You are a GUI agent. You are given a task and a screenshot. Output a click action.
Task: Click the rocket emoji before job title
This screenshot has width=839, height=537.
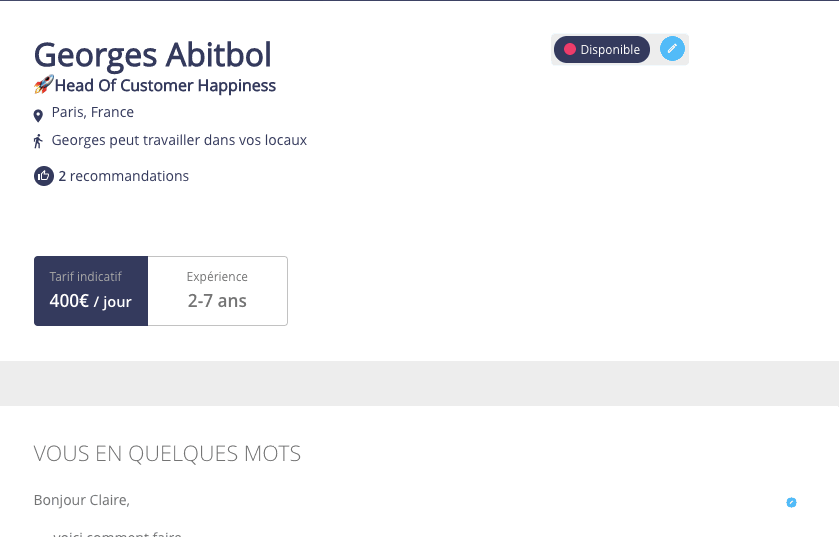click(44, 85)
